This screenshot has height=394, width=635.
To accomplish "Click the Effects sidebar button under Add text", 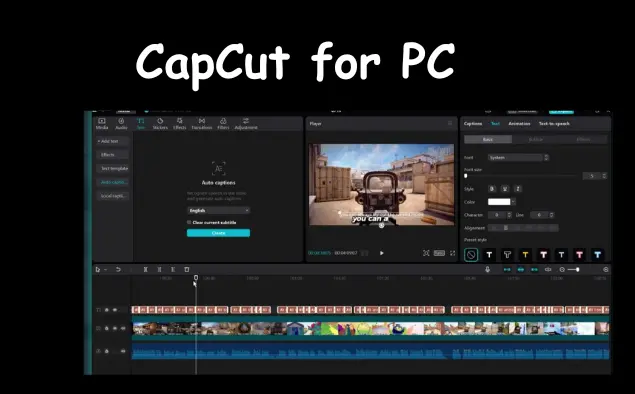I will tap(113, 155).
